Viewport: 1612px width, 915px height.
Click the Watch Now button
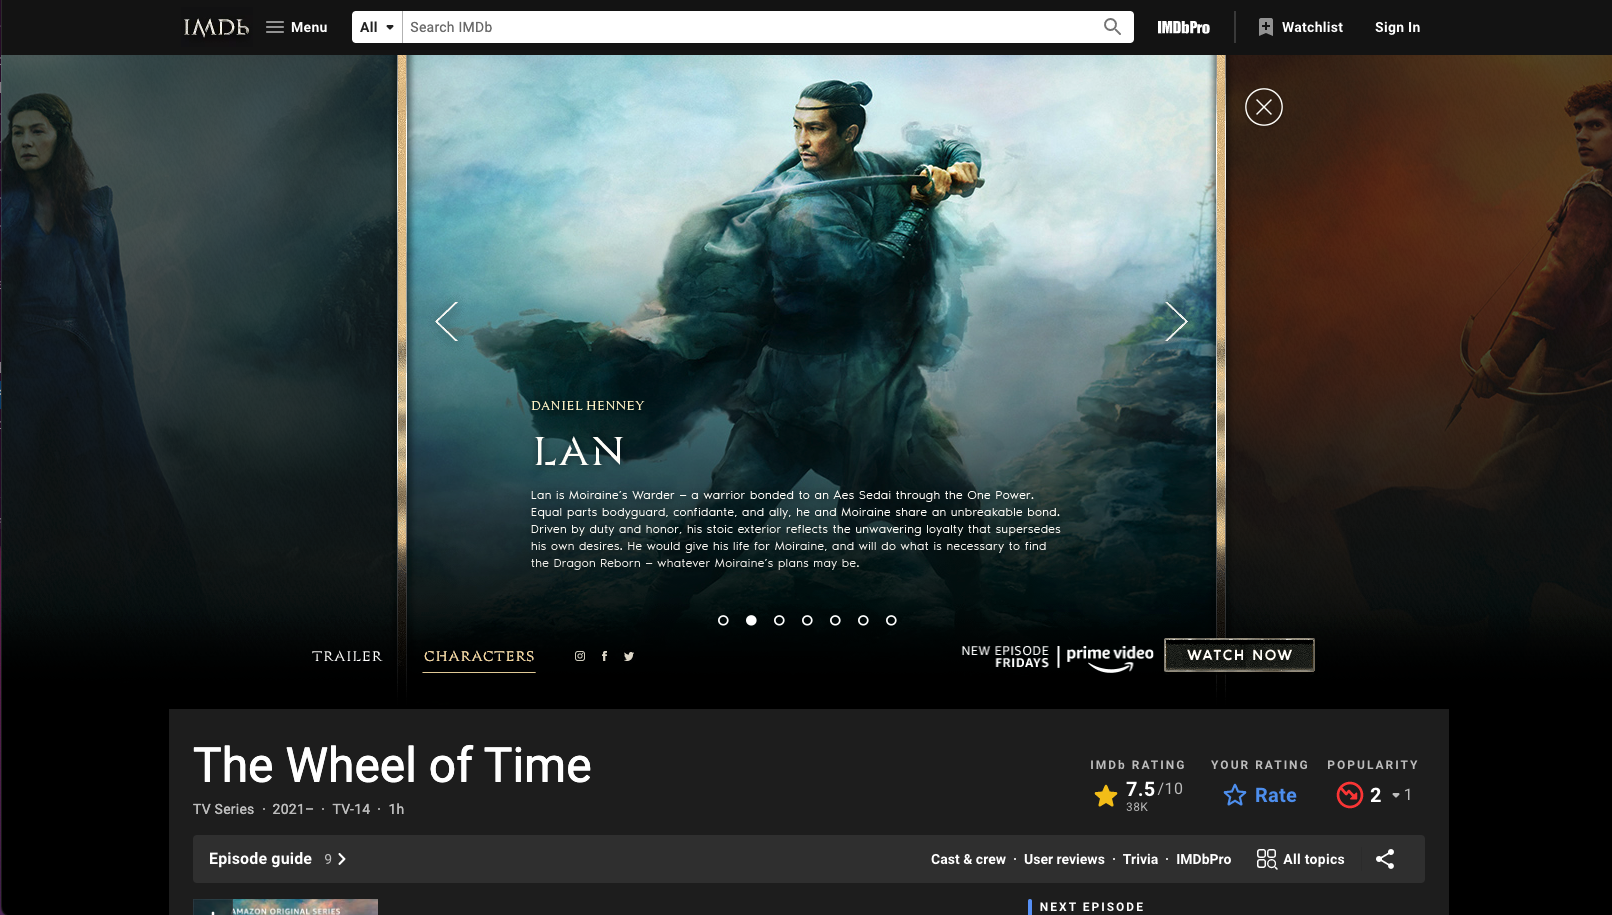(1239, 655)
